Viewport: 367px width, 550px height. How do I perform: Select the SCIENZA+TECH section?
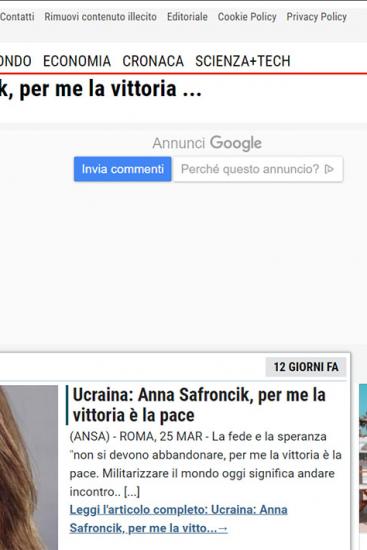click(243, 61)
